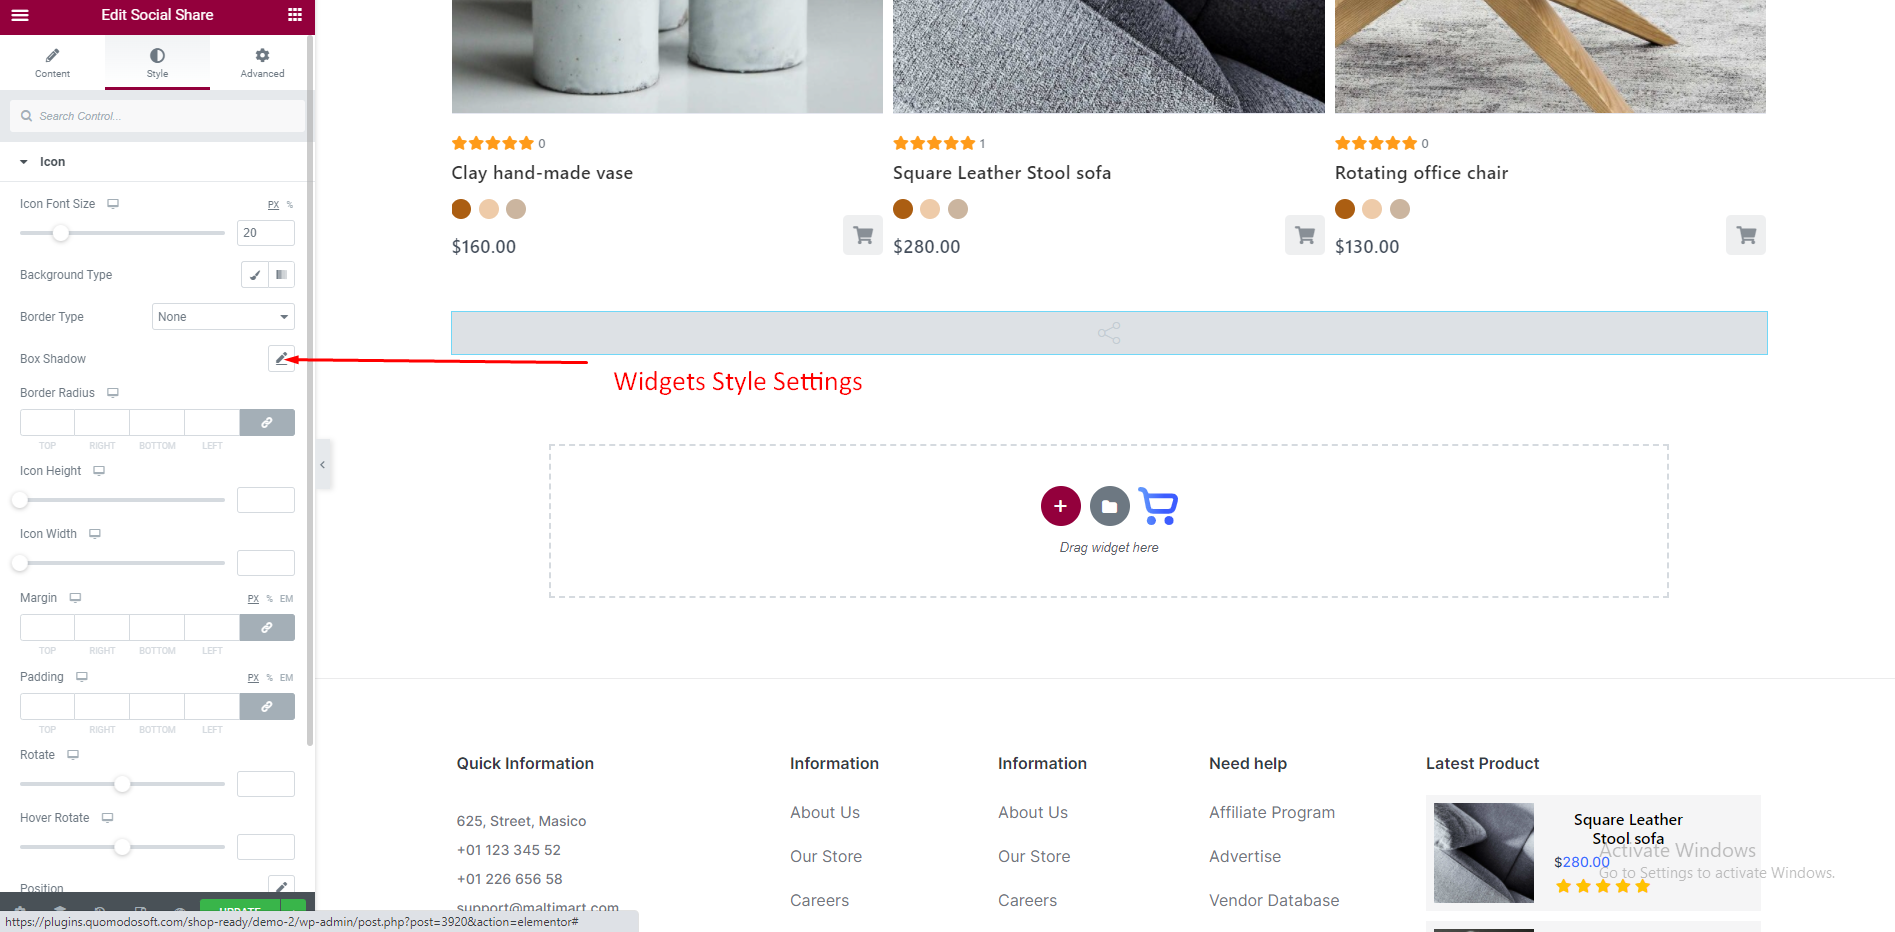Click the Box Shadow edit pencil
Viewport: 1895px width, 932px height.
(x=281, y=359)
